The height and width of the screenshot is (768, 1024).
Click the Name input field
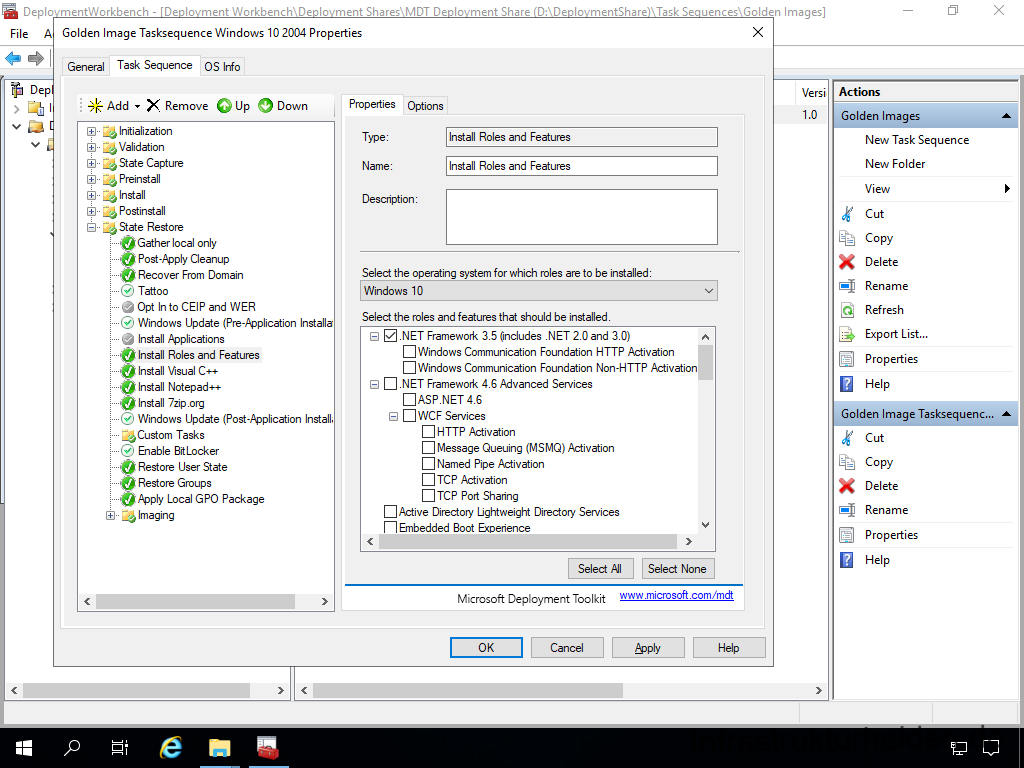[581, 166]
